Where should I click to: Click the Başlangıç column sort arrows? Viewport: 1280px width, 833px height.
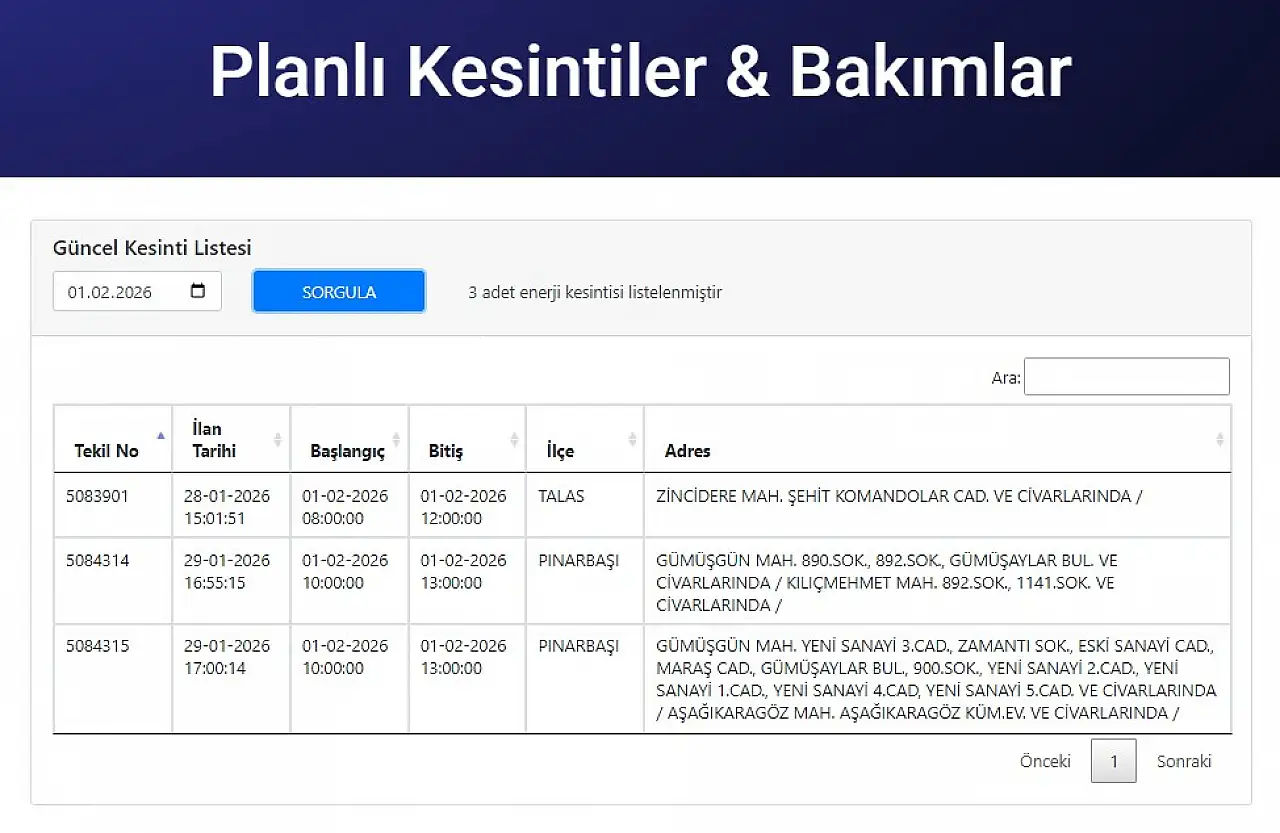point(396,439)
